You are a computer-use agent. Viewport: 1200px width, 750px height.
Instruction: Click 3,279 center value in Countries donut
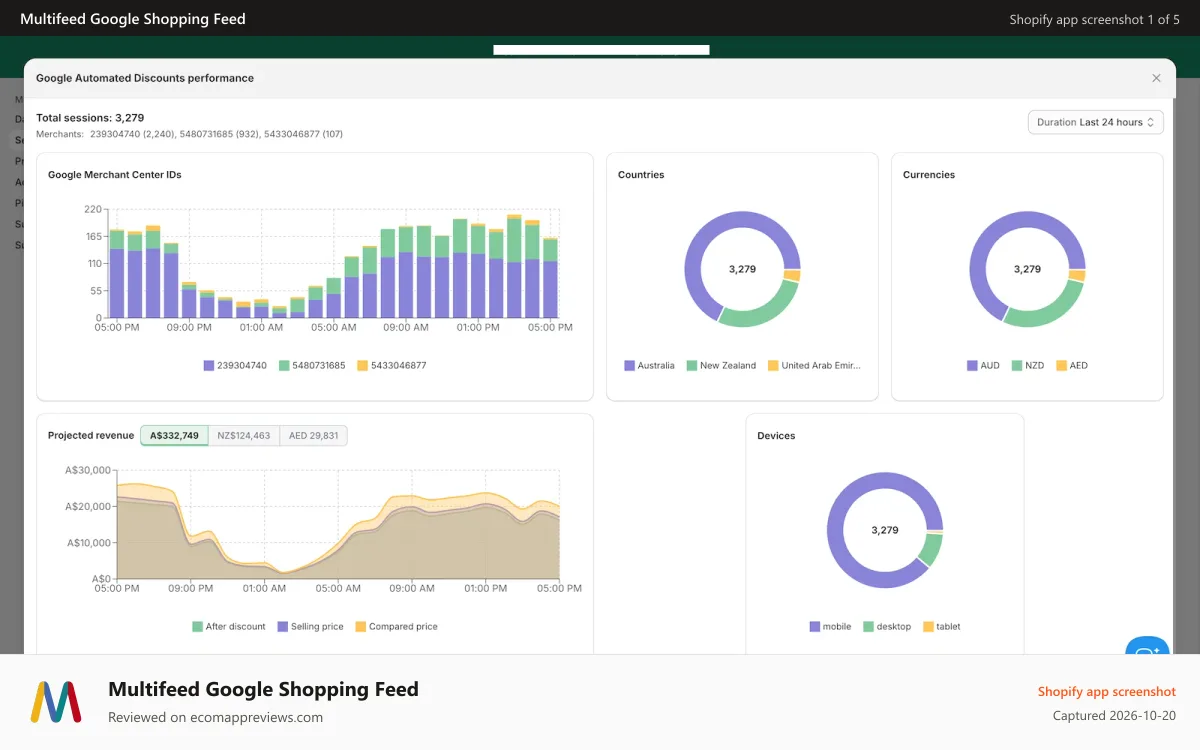pos(742,270)
